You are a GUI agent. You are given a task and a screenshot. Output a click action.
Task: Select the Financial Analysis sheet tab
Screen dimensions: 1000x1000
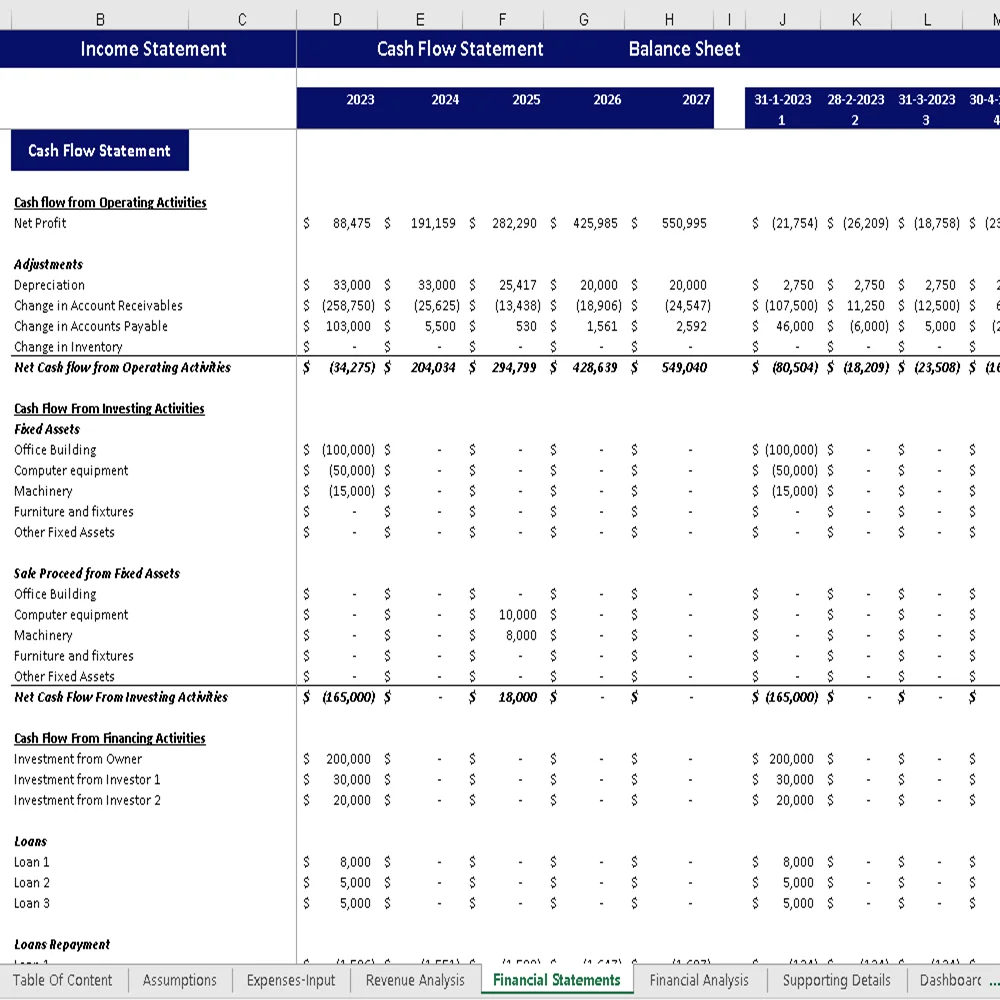[699, 980]
